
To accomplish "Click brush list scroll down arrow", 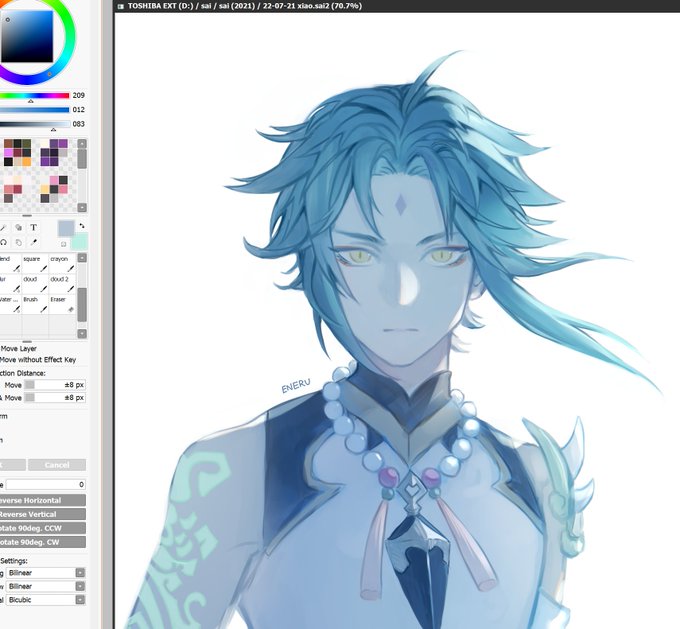I will click(82, 334).
